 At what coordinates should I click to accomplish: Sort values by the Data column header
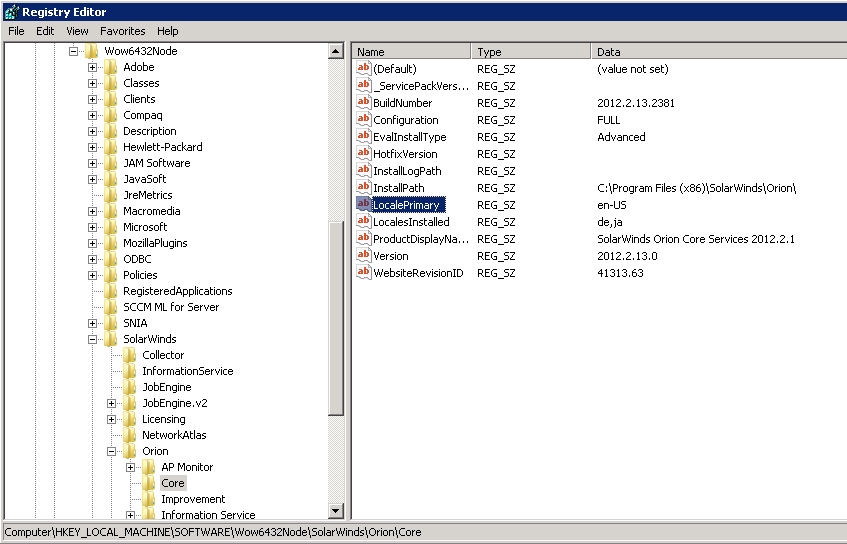click(718, 52)
